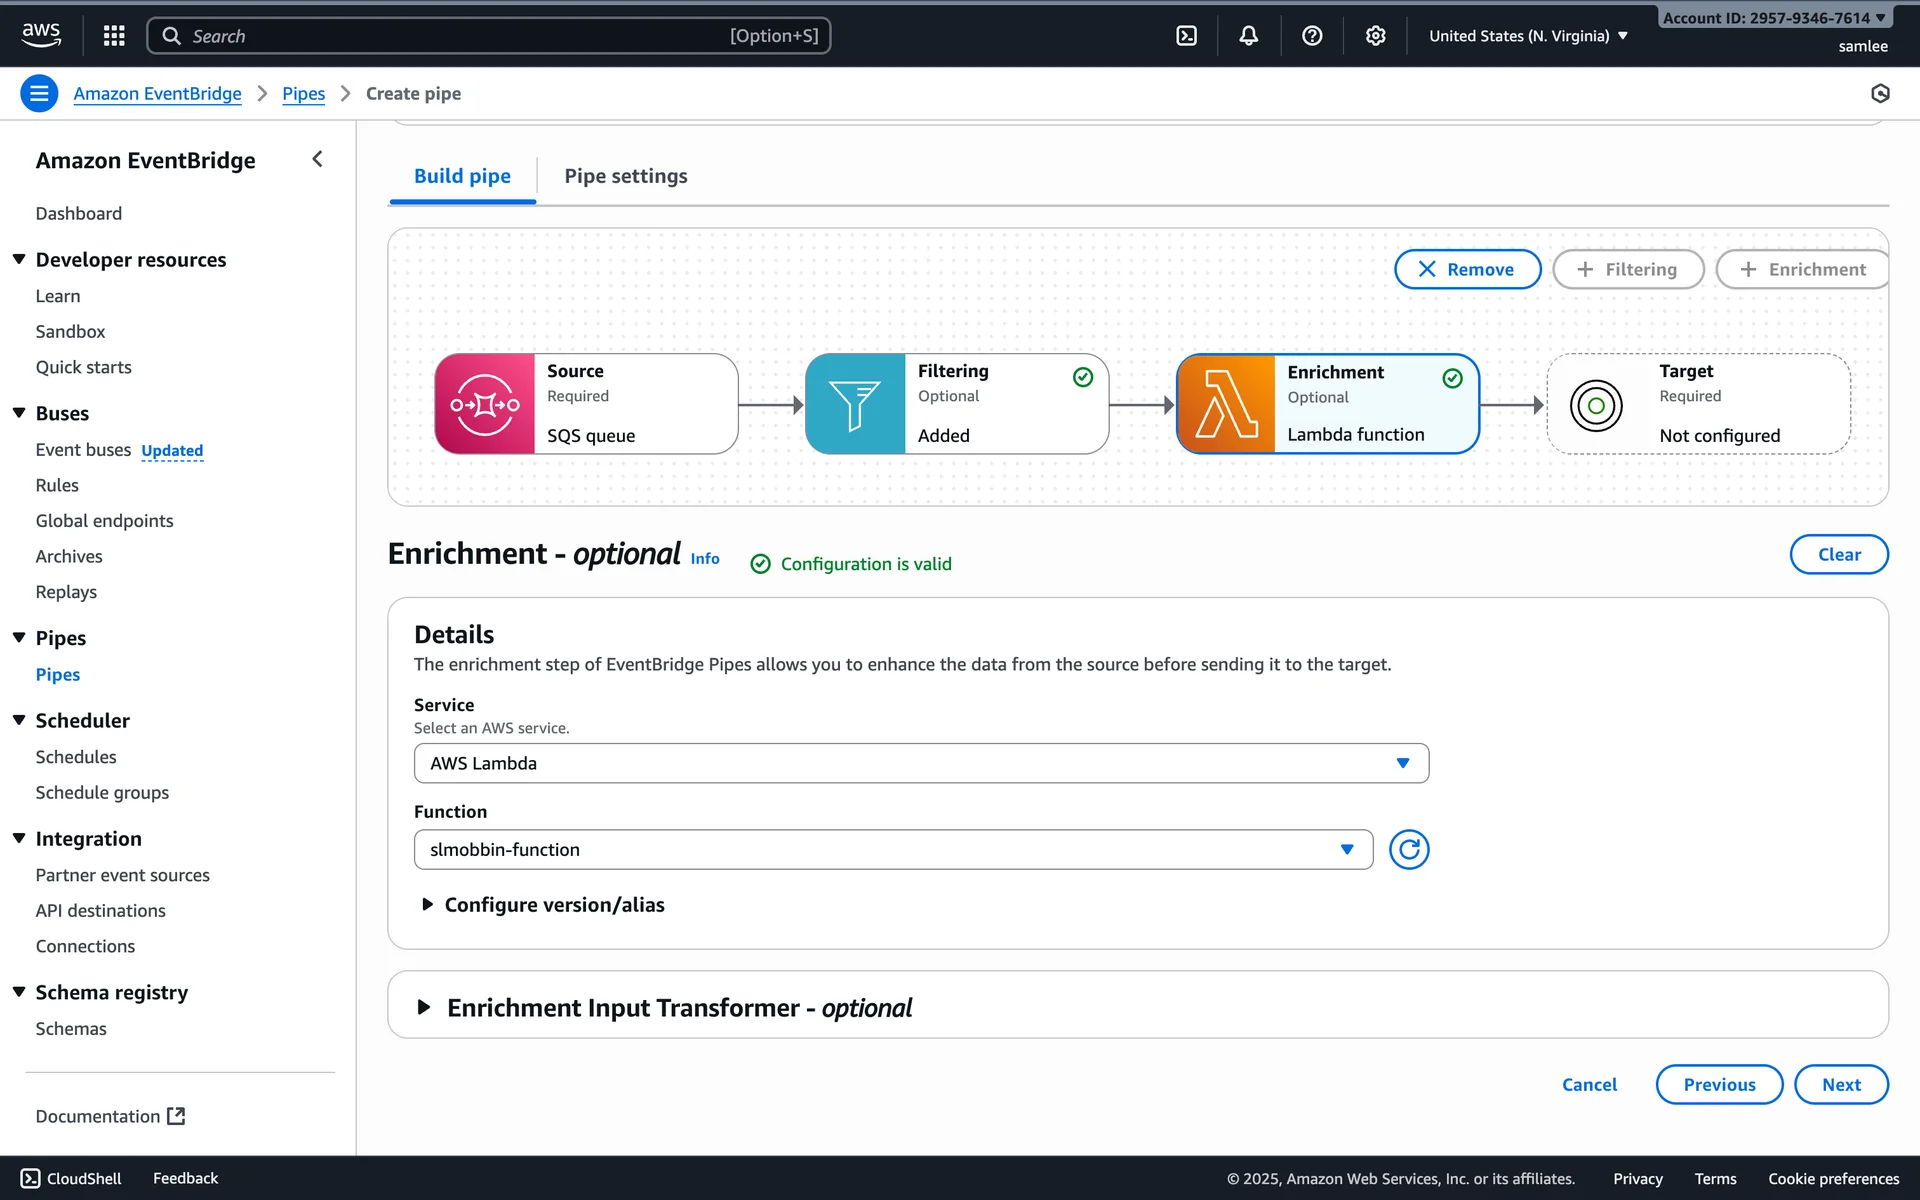Open Archives in the sidebar

pyautogui.click(x=69, y=556)
